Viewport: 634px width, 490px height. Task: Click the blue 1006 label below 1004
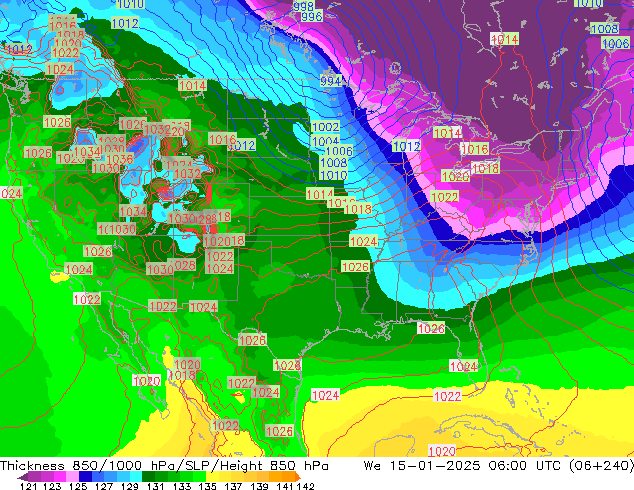coord(339,151)
